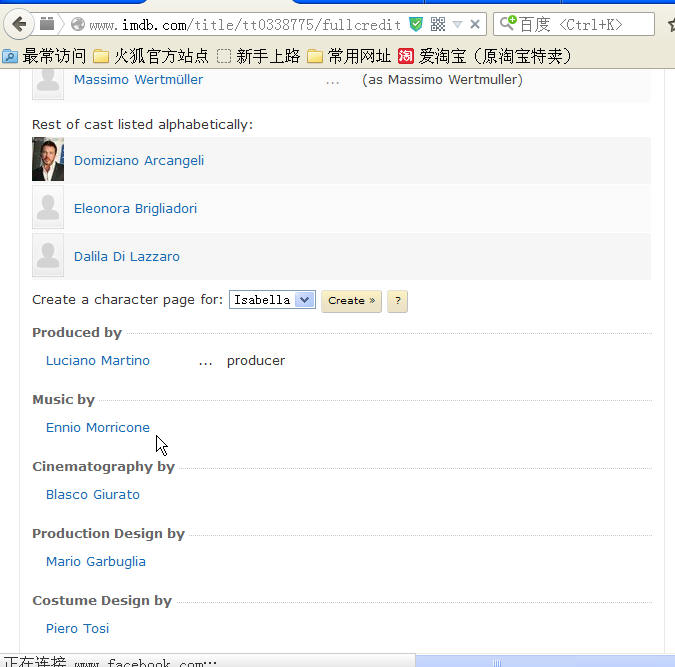Open Massimo Wertmüller's profile link

(x=138, y=80)
